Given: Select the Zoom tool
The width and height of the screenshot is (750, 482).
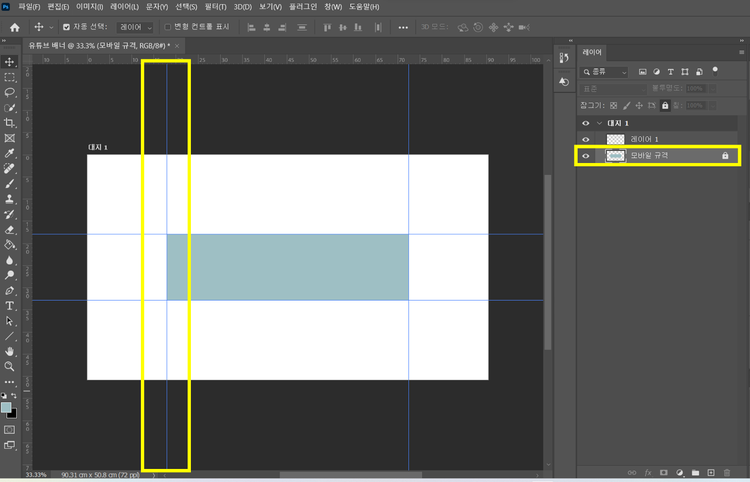Looking at the screenshot, I should coord(10,367).
